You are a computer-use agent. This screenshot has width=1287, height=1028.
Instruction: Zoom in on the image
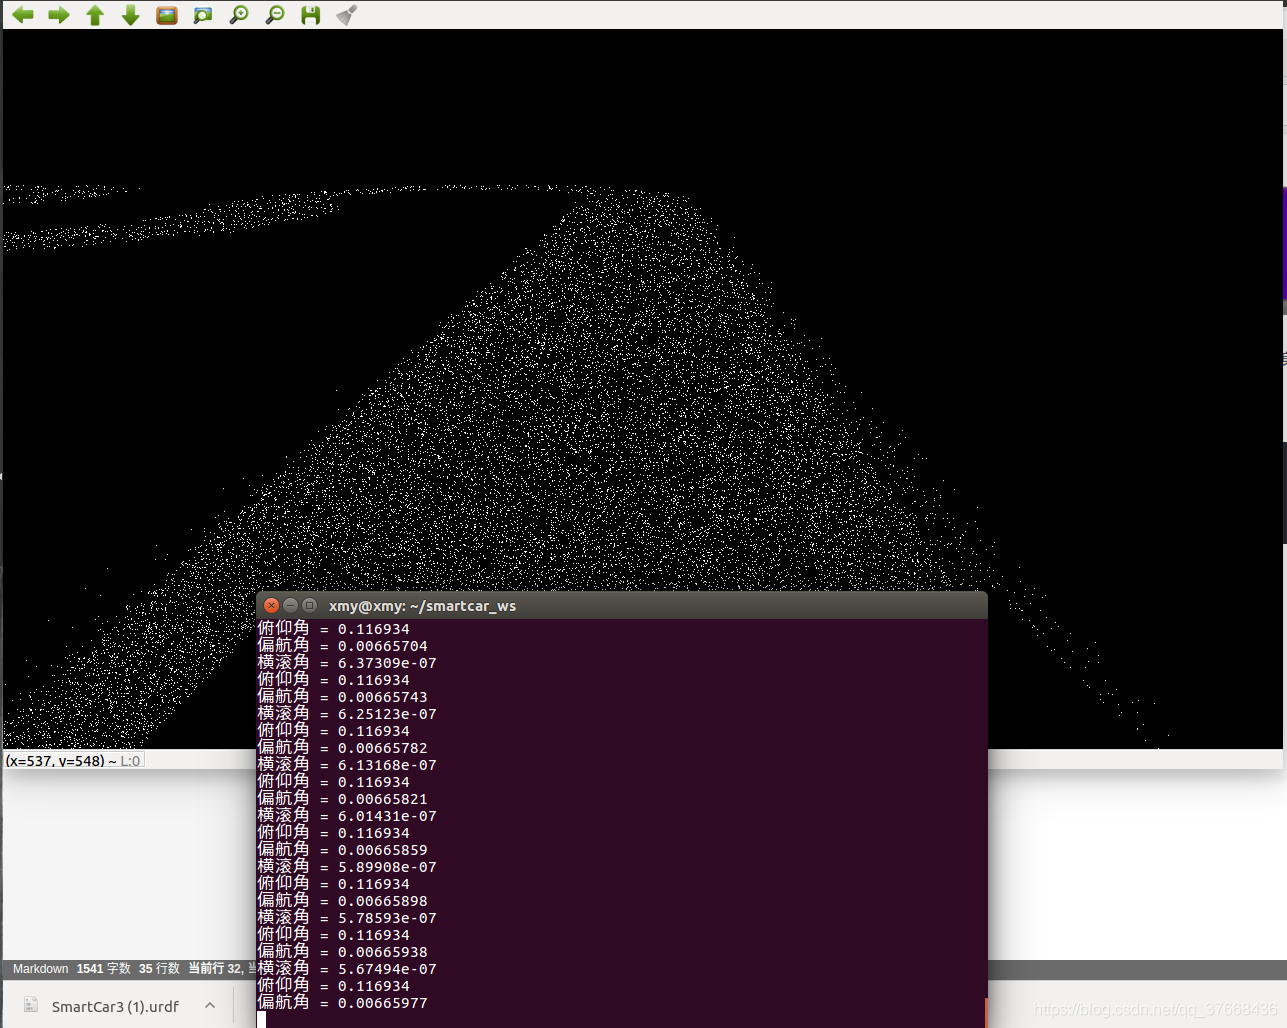click(x=239, y=15)
